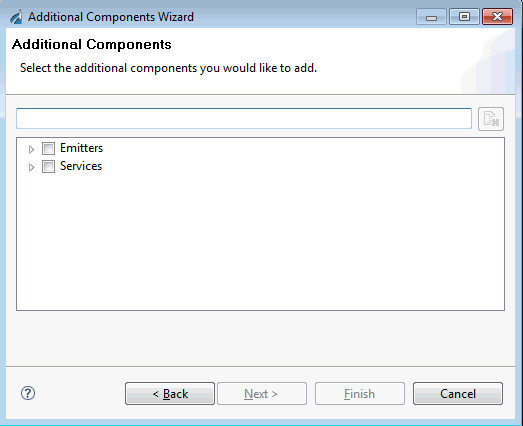This screenshot has height=426, width=523.
Task: Close the wizard with the red X
Action: [x=497, y=17]
